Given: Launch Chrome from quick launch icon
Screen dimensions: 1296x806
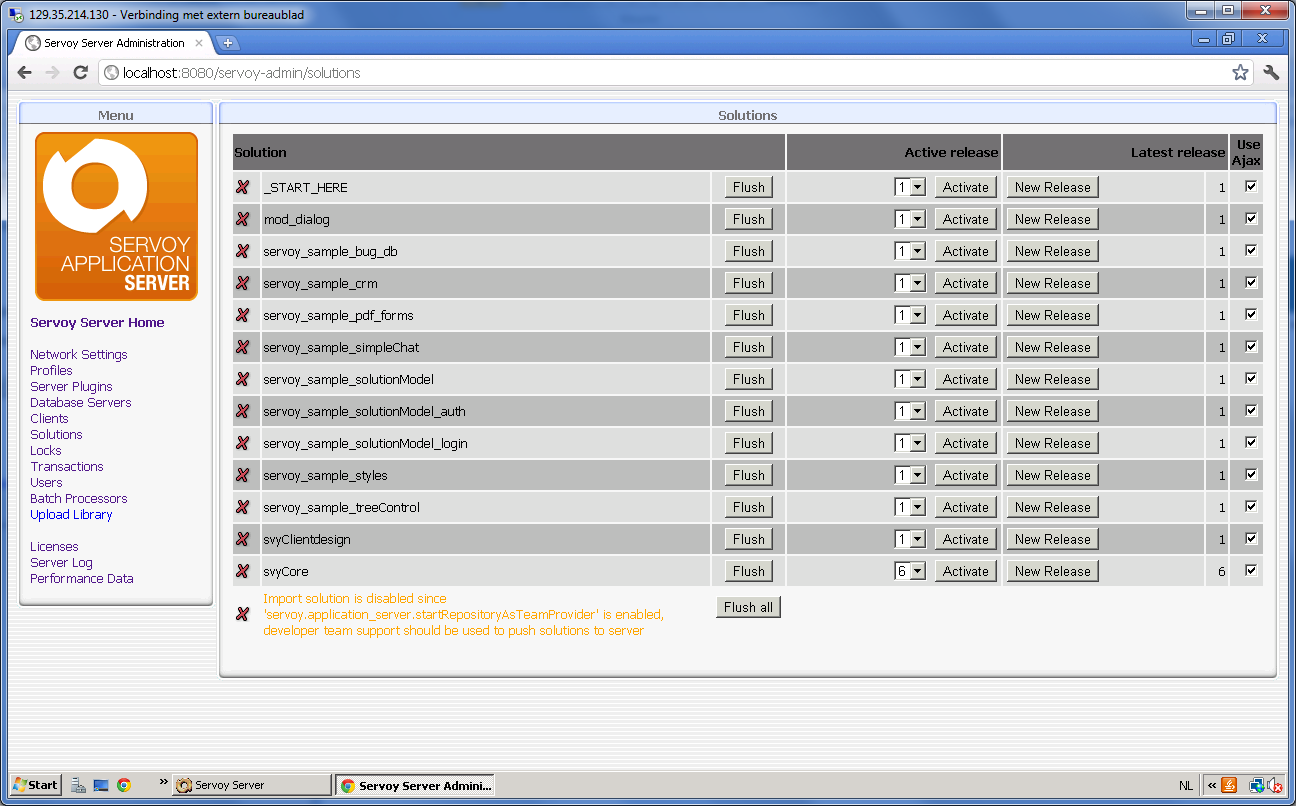Looking at the screenshot, I should coord(124,785).
